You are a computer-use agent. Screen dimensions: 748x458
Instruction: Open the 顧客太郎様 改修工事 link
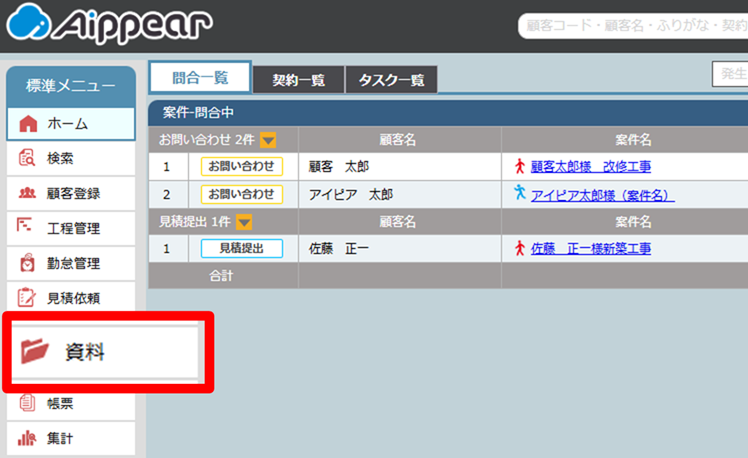click(x=590, y=166)
